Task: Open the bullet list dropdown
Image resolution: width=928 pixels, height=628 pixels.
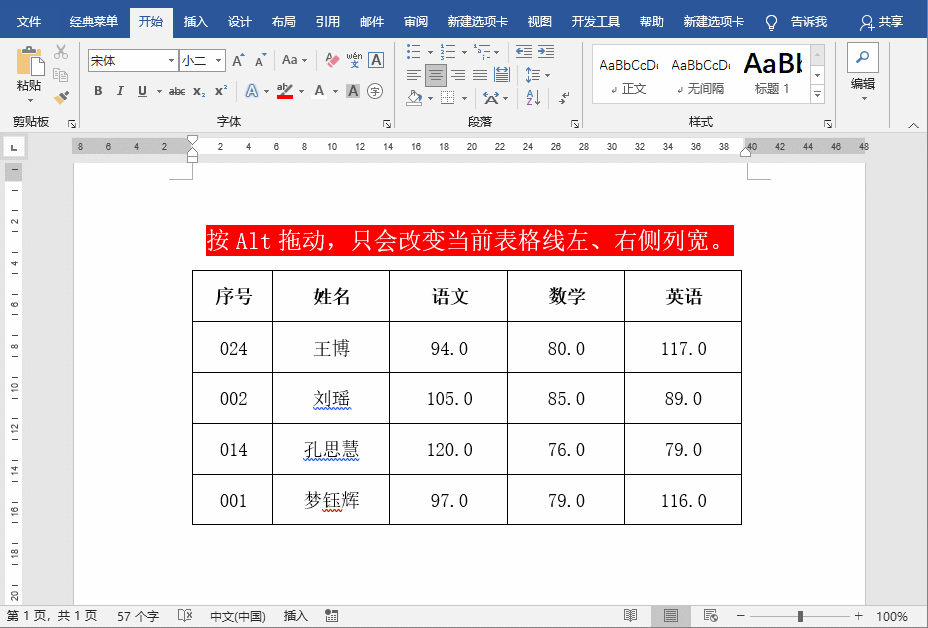Action: 430,52
